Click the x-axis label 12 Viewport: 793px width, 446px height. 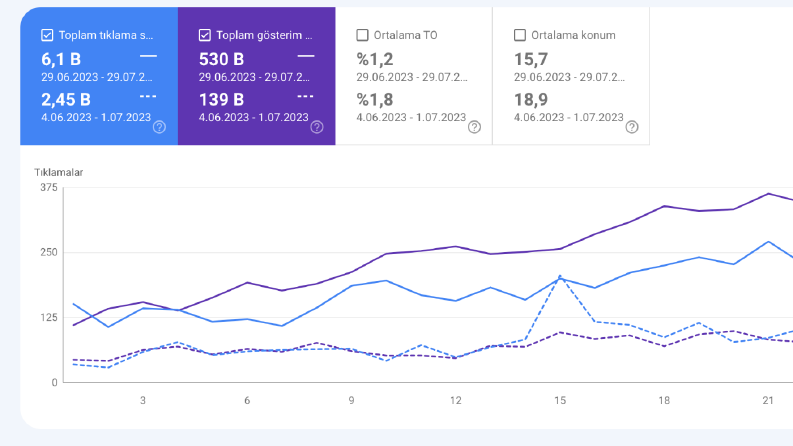pyautogui.click(x=456, y=400)
